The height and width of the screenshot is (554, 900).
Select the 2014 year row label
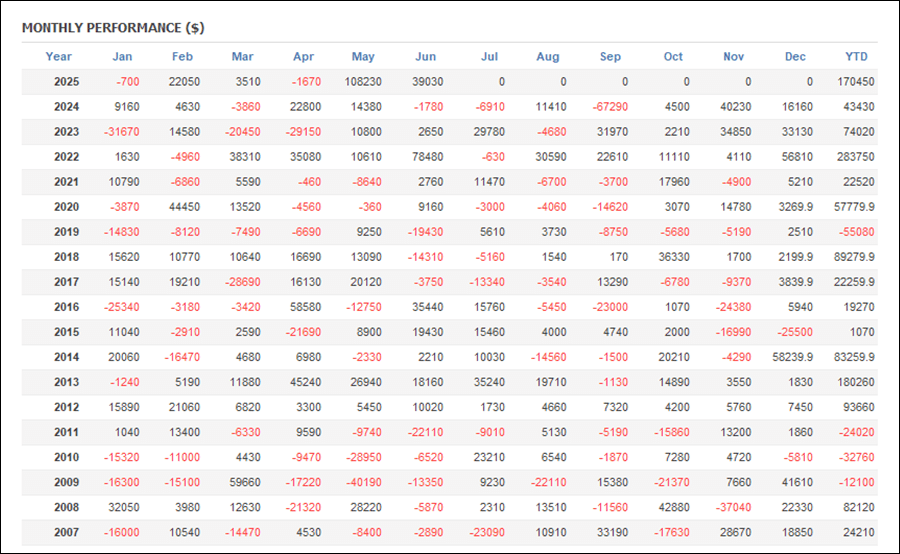(x=67, y=357)
